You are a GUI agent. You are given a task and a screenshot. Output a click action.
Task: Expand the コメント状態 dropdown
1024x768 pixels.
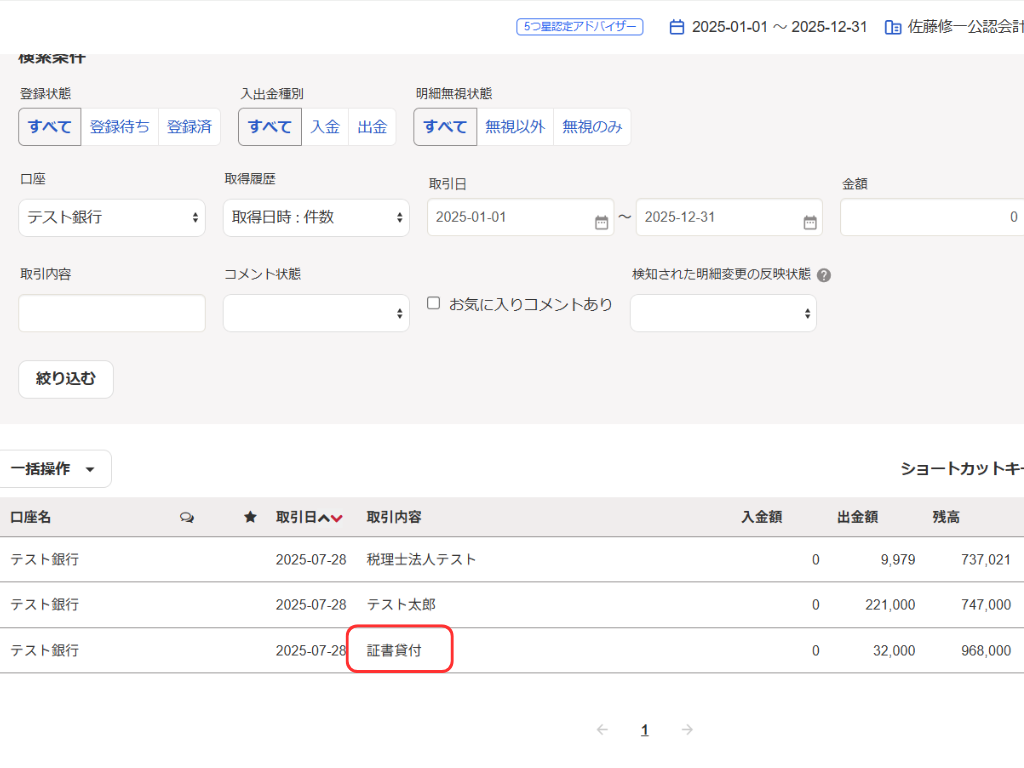point(316,313)
